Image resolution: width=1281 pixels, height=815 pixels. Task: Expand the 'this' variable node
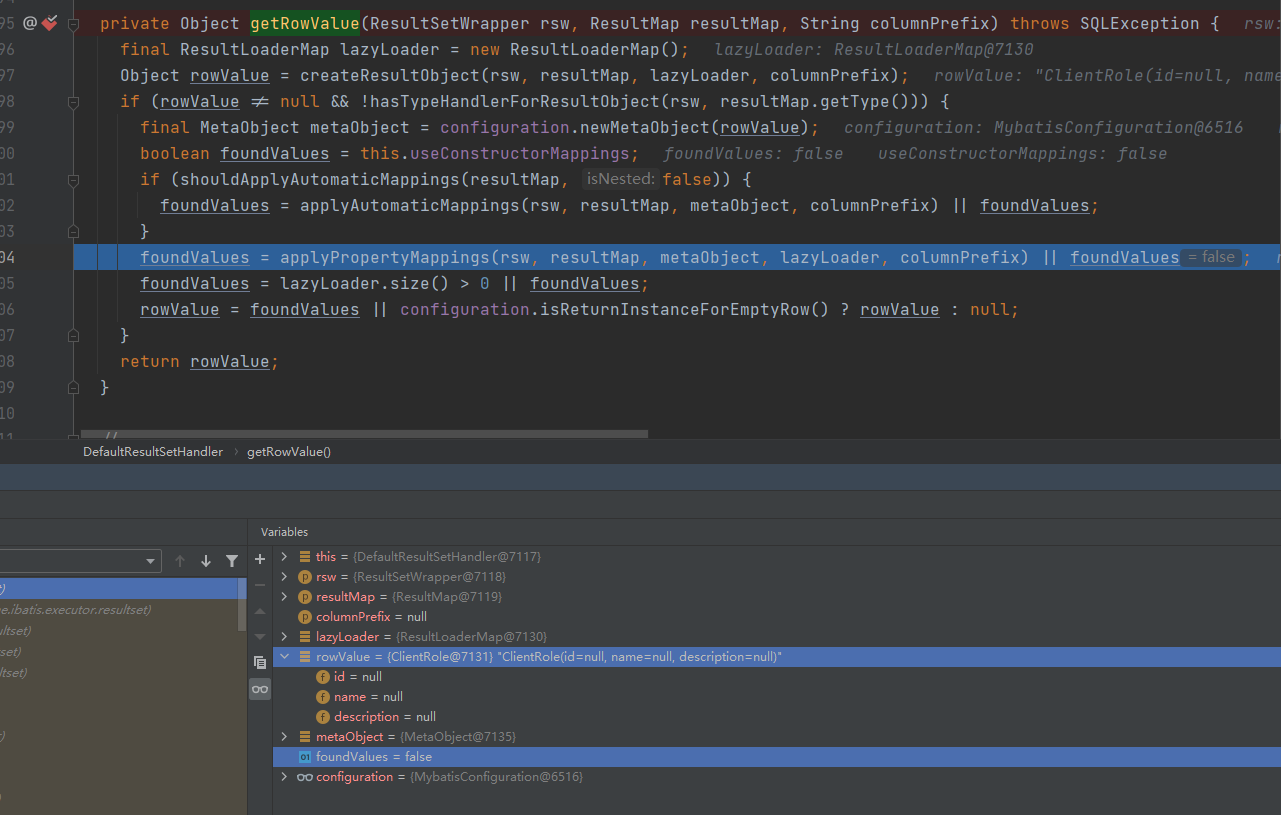click(284, 556)
